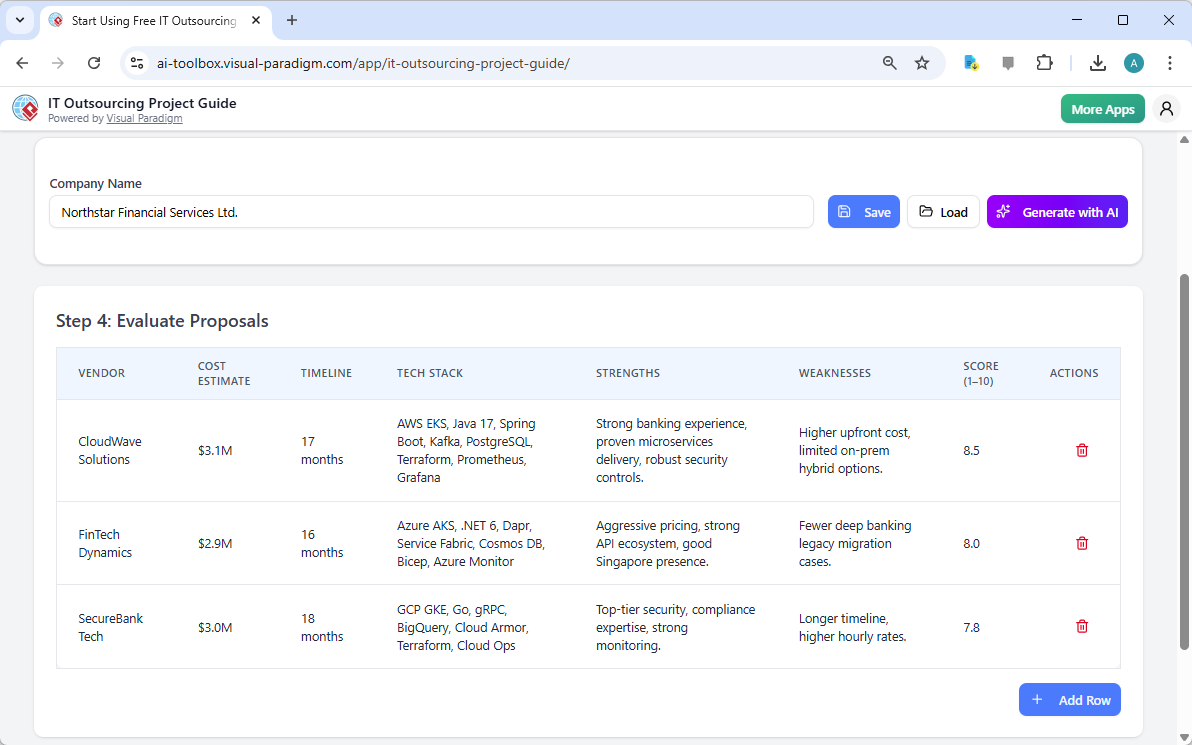The width and height of the screenshot is (1192, 745).
Task: Click the zoom magnifier in the address bar
Action: point(889,62)
